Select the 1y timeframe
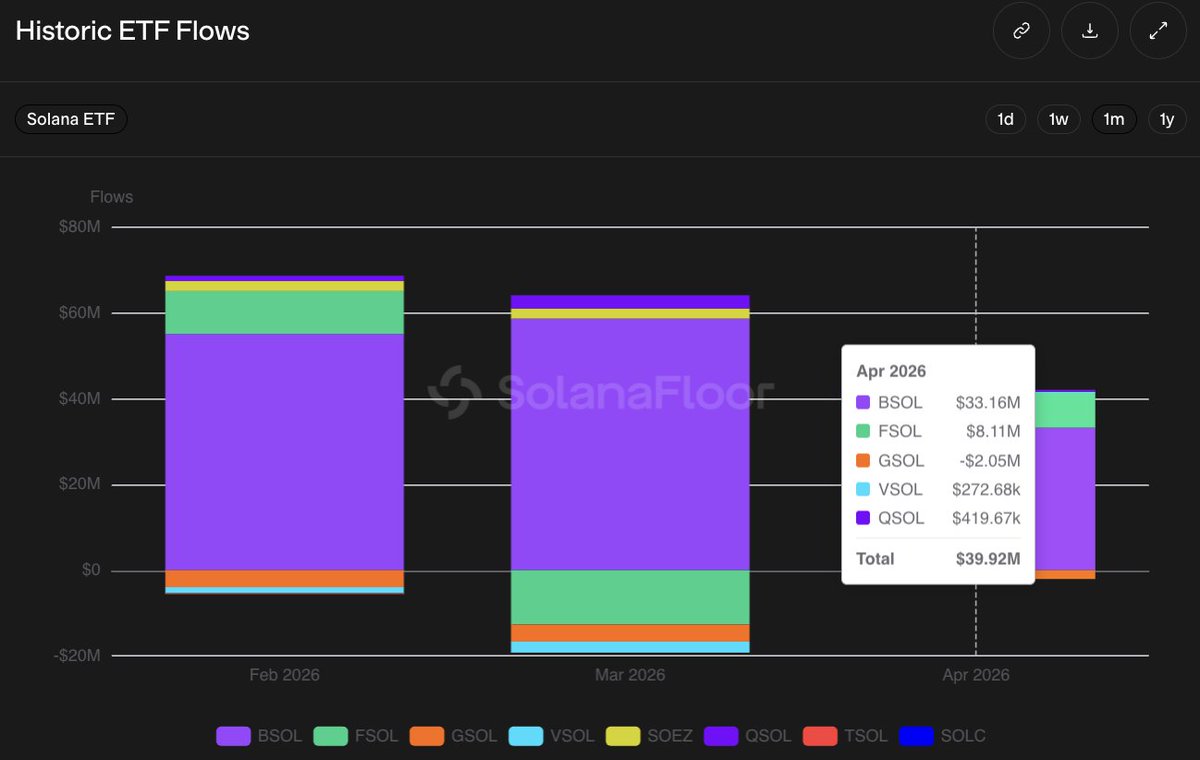The width and height of the screenshot is (1200, 760). pyautogui.click(x=1166, y=119)
